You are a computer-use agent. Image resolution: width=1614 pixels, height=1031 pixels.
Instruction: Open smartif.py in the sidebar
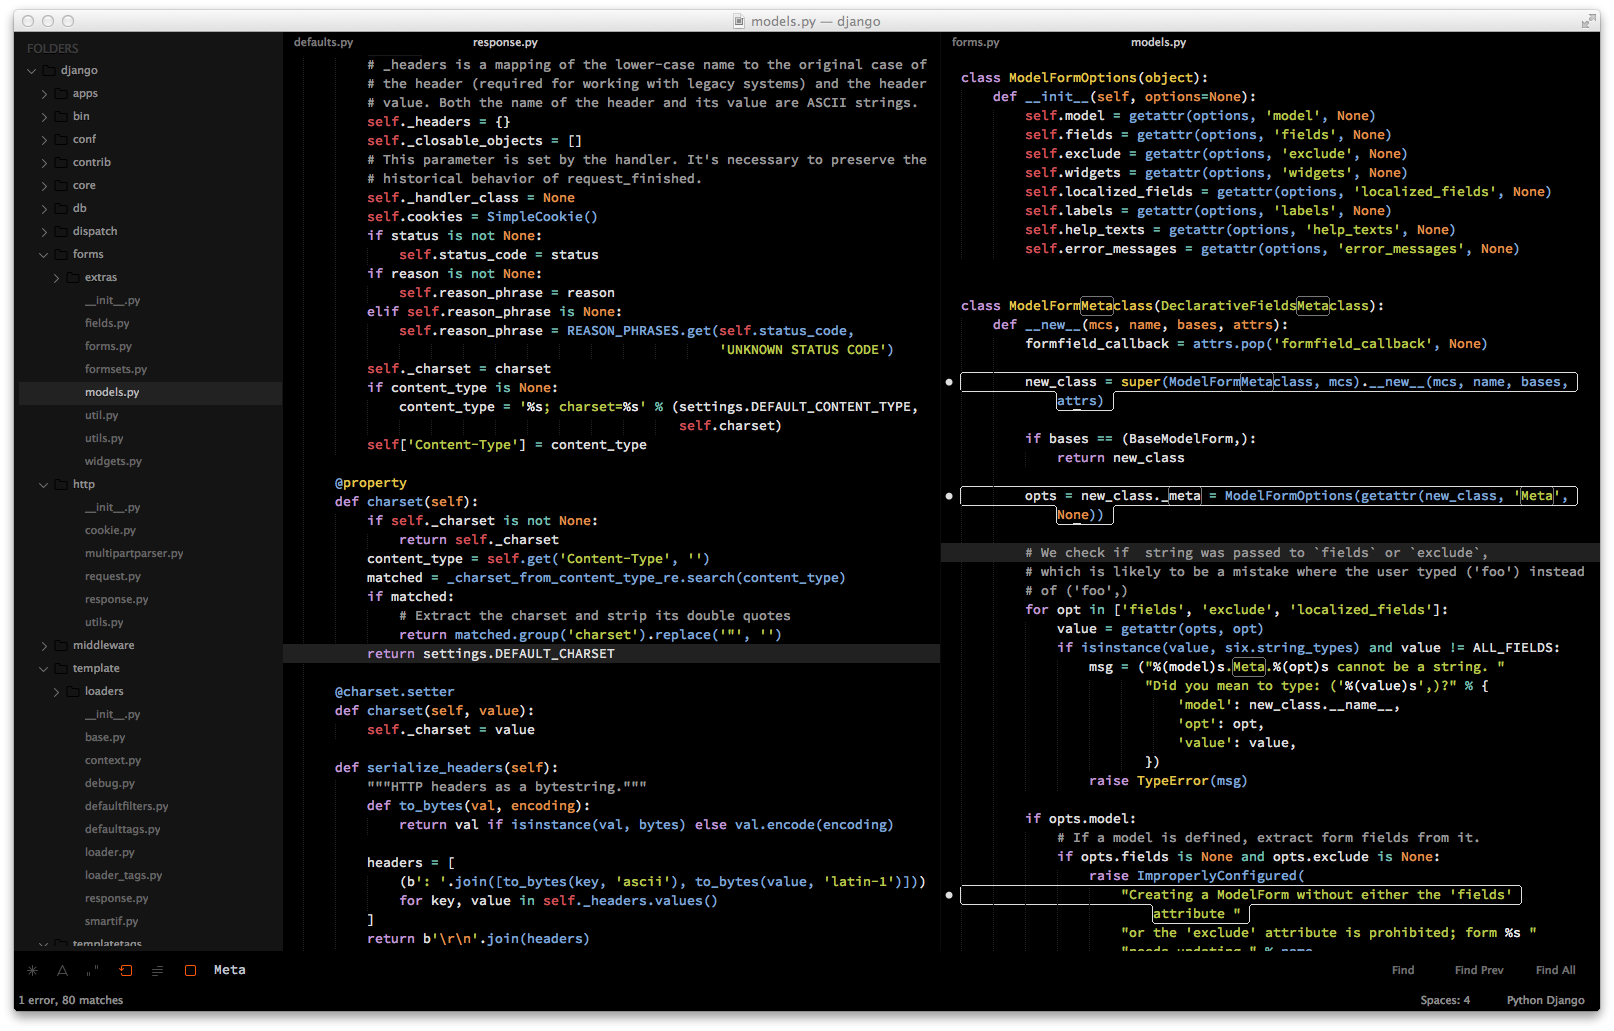click(x=111, y=921)
